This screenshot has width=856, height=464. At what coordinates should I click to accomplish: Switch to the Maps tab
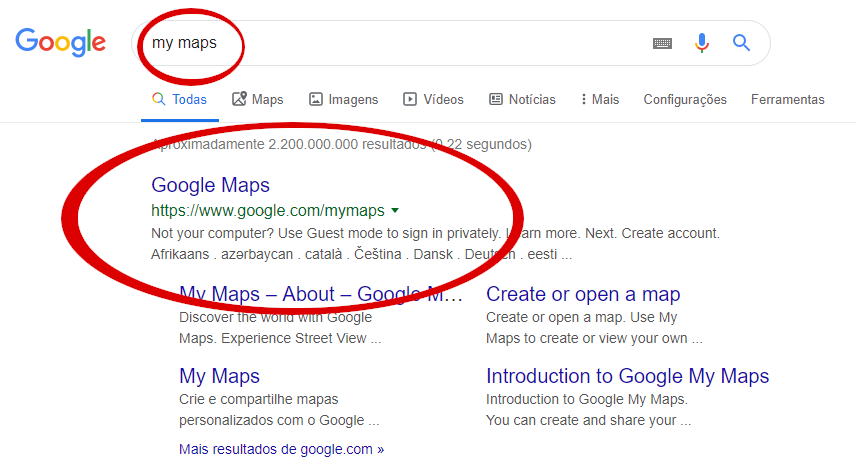point(258,99)
